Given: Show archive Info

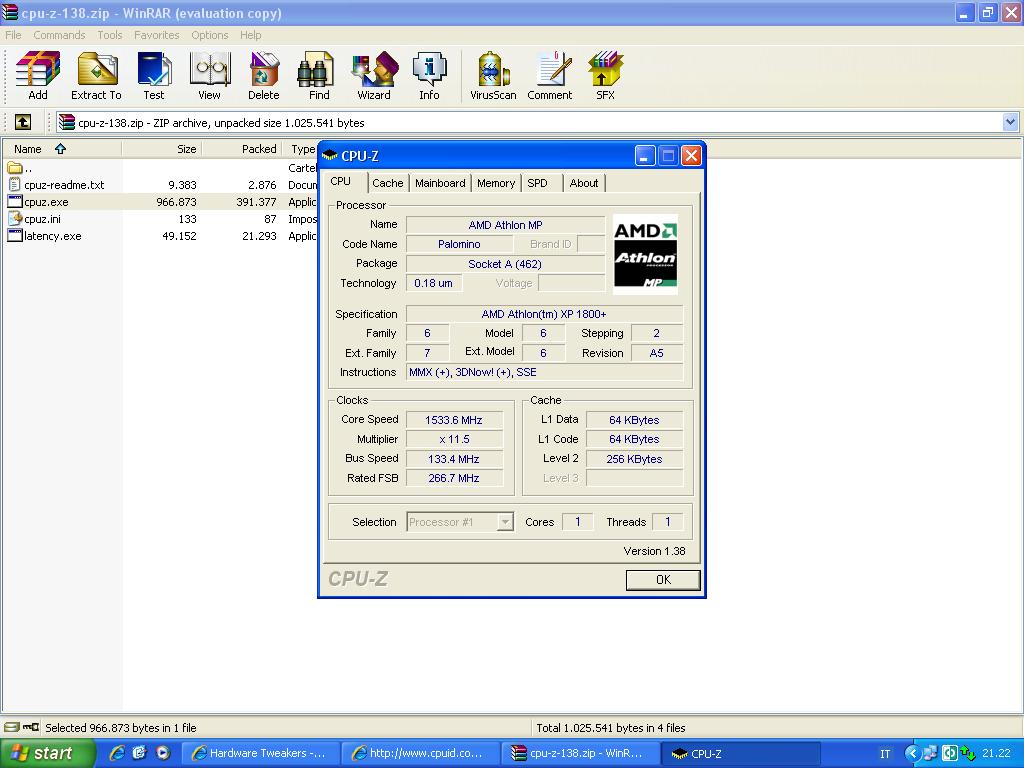Looking at the screenshot, I should [x=430, y=76].
